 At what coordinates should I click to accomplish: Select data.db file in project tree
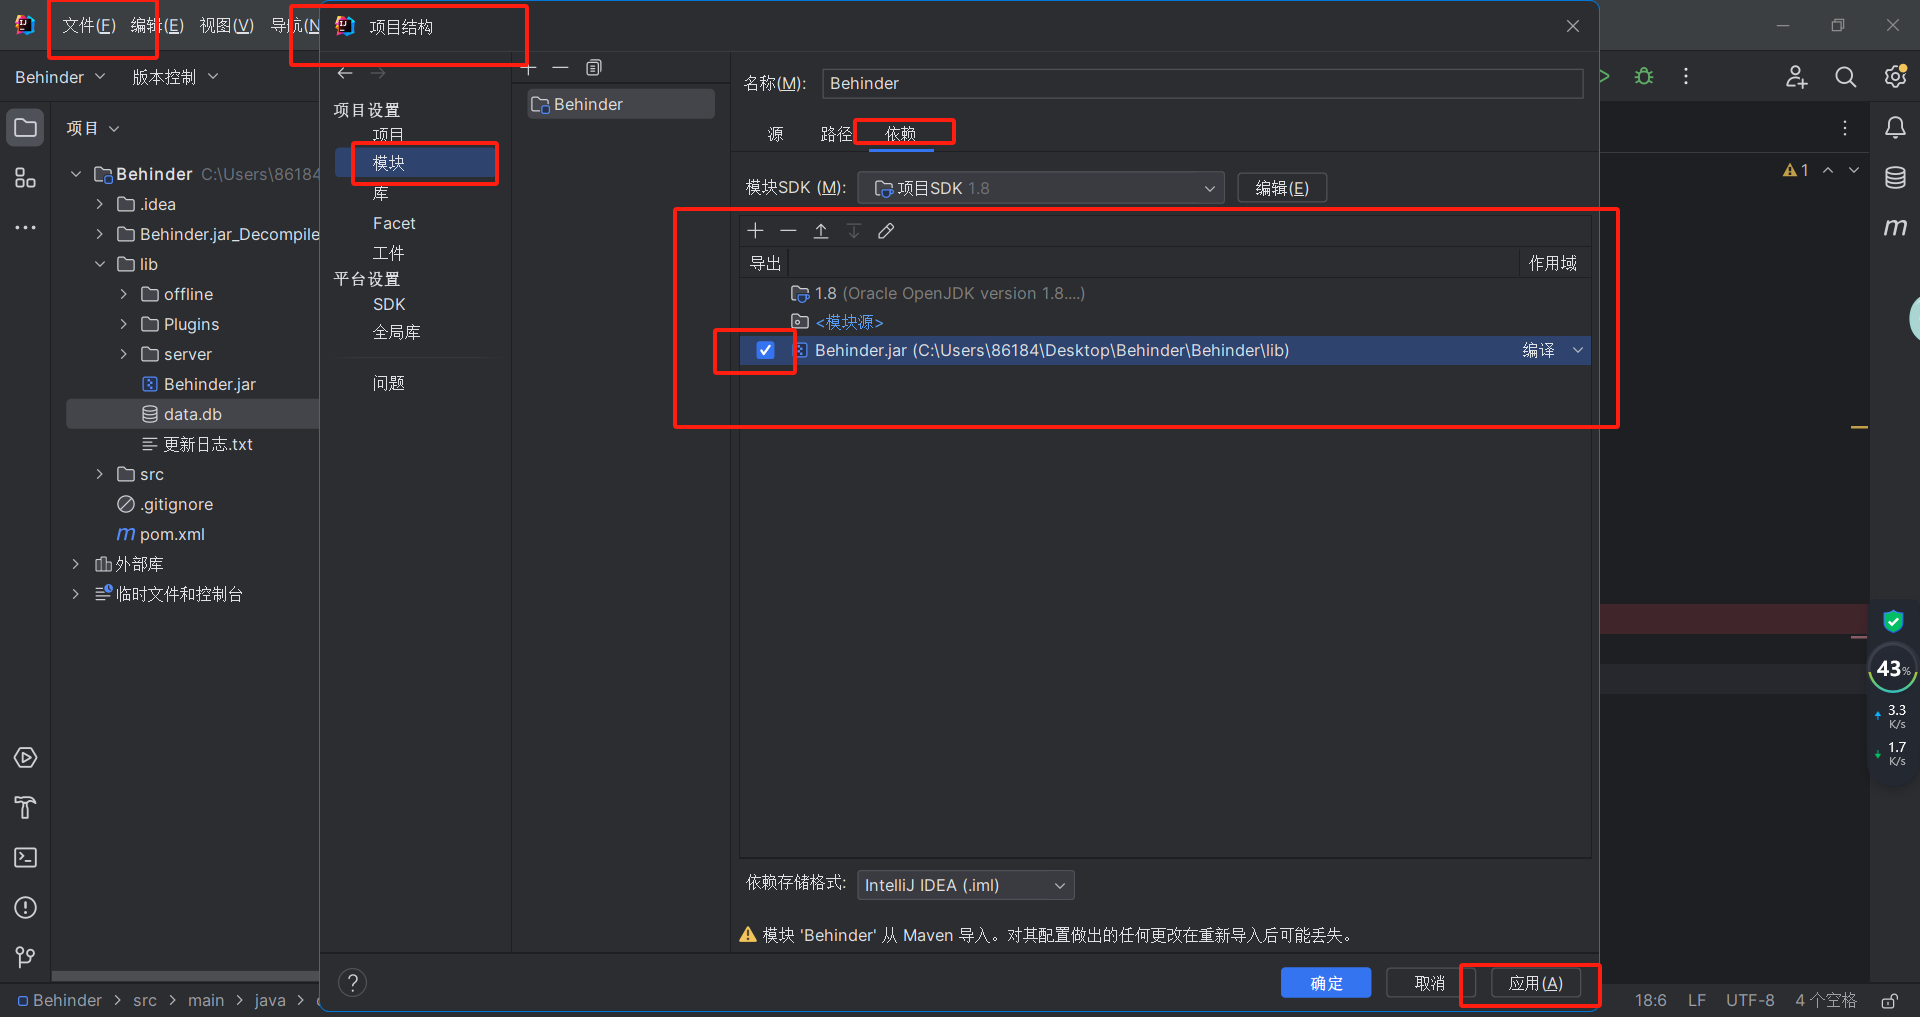click(x=192, y=414)
